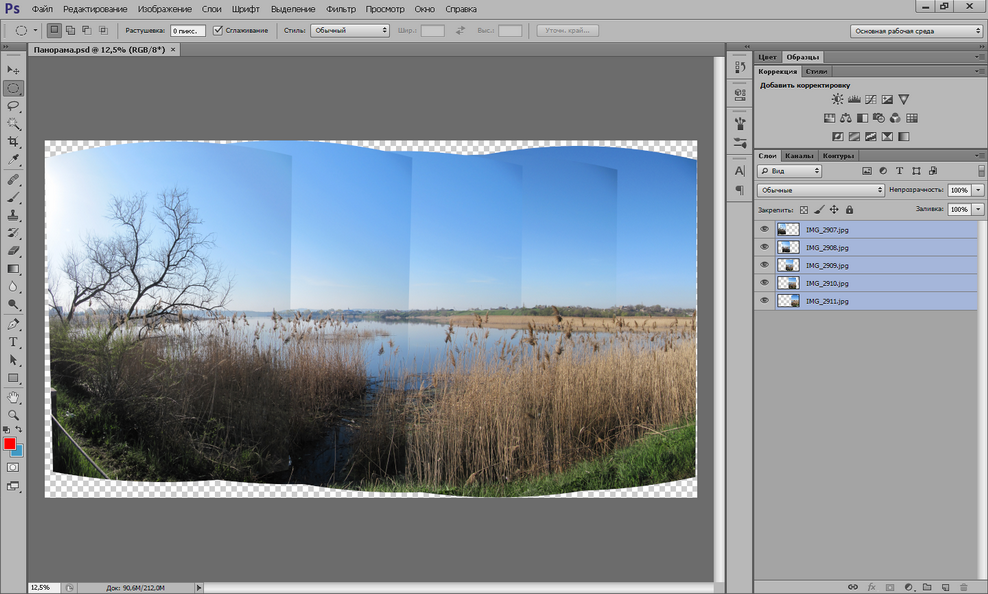Select the Eraser tool

click(x=13, y=251)
